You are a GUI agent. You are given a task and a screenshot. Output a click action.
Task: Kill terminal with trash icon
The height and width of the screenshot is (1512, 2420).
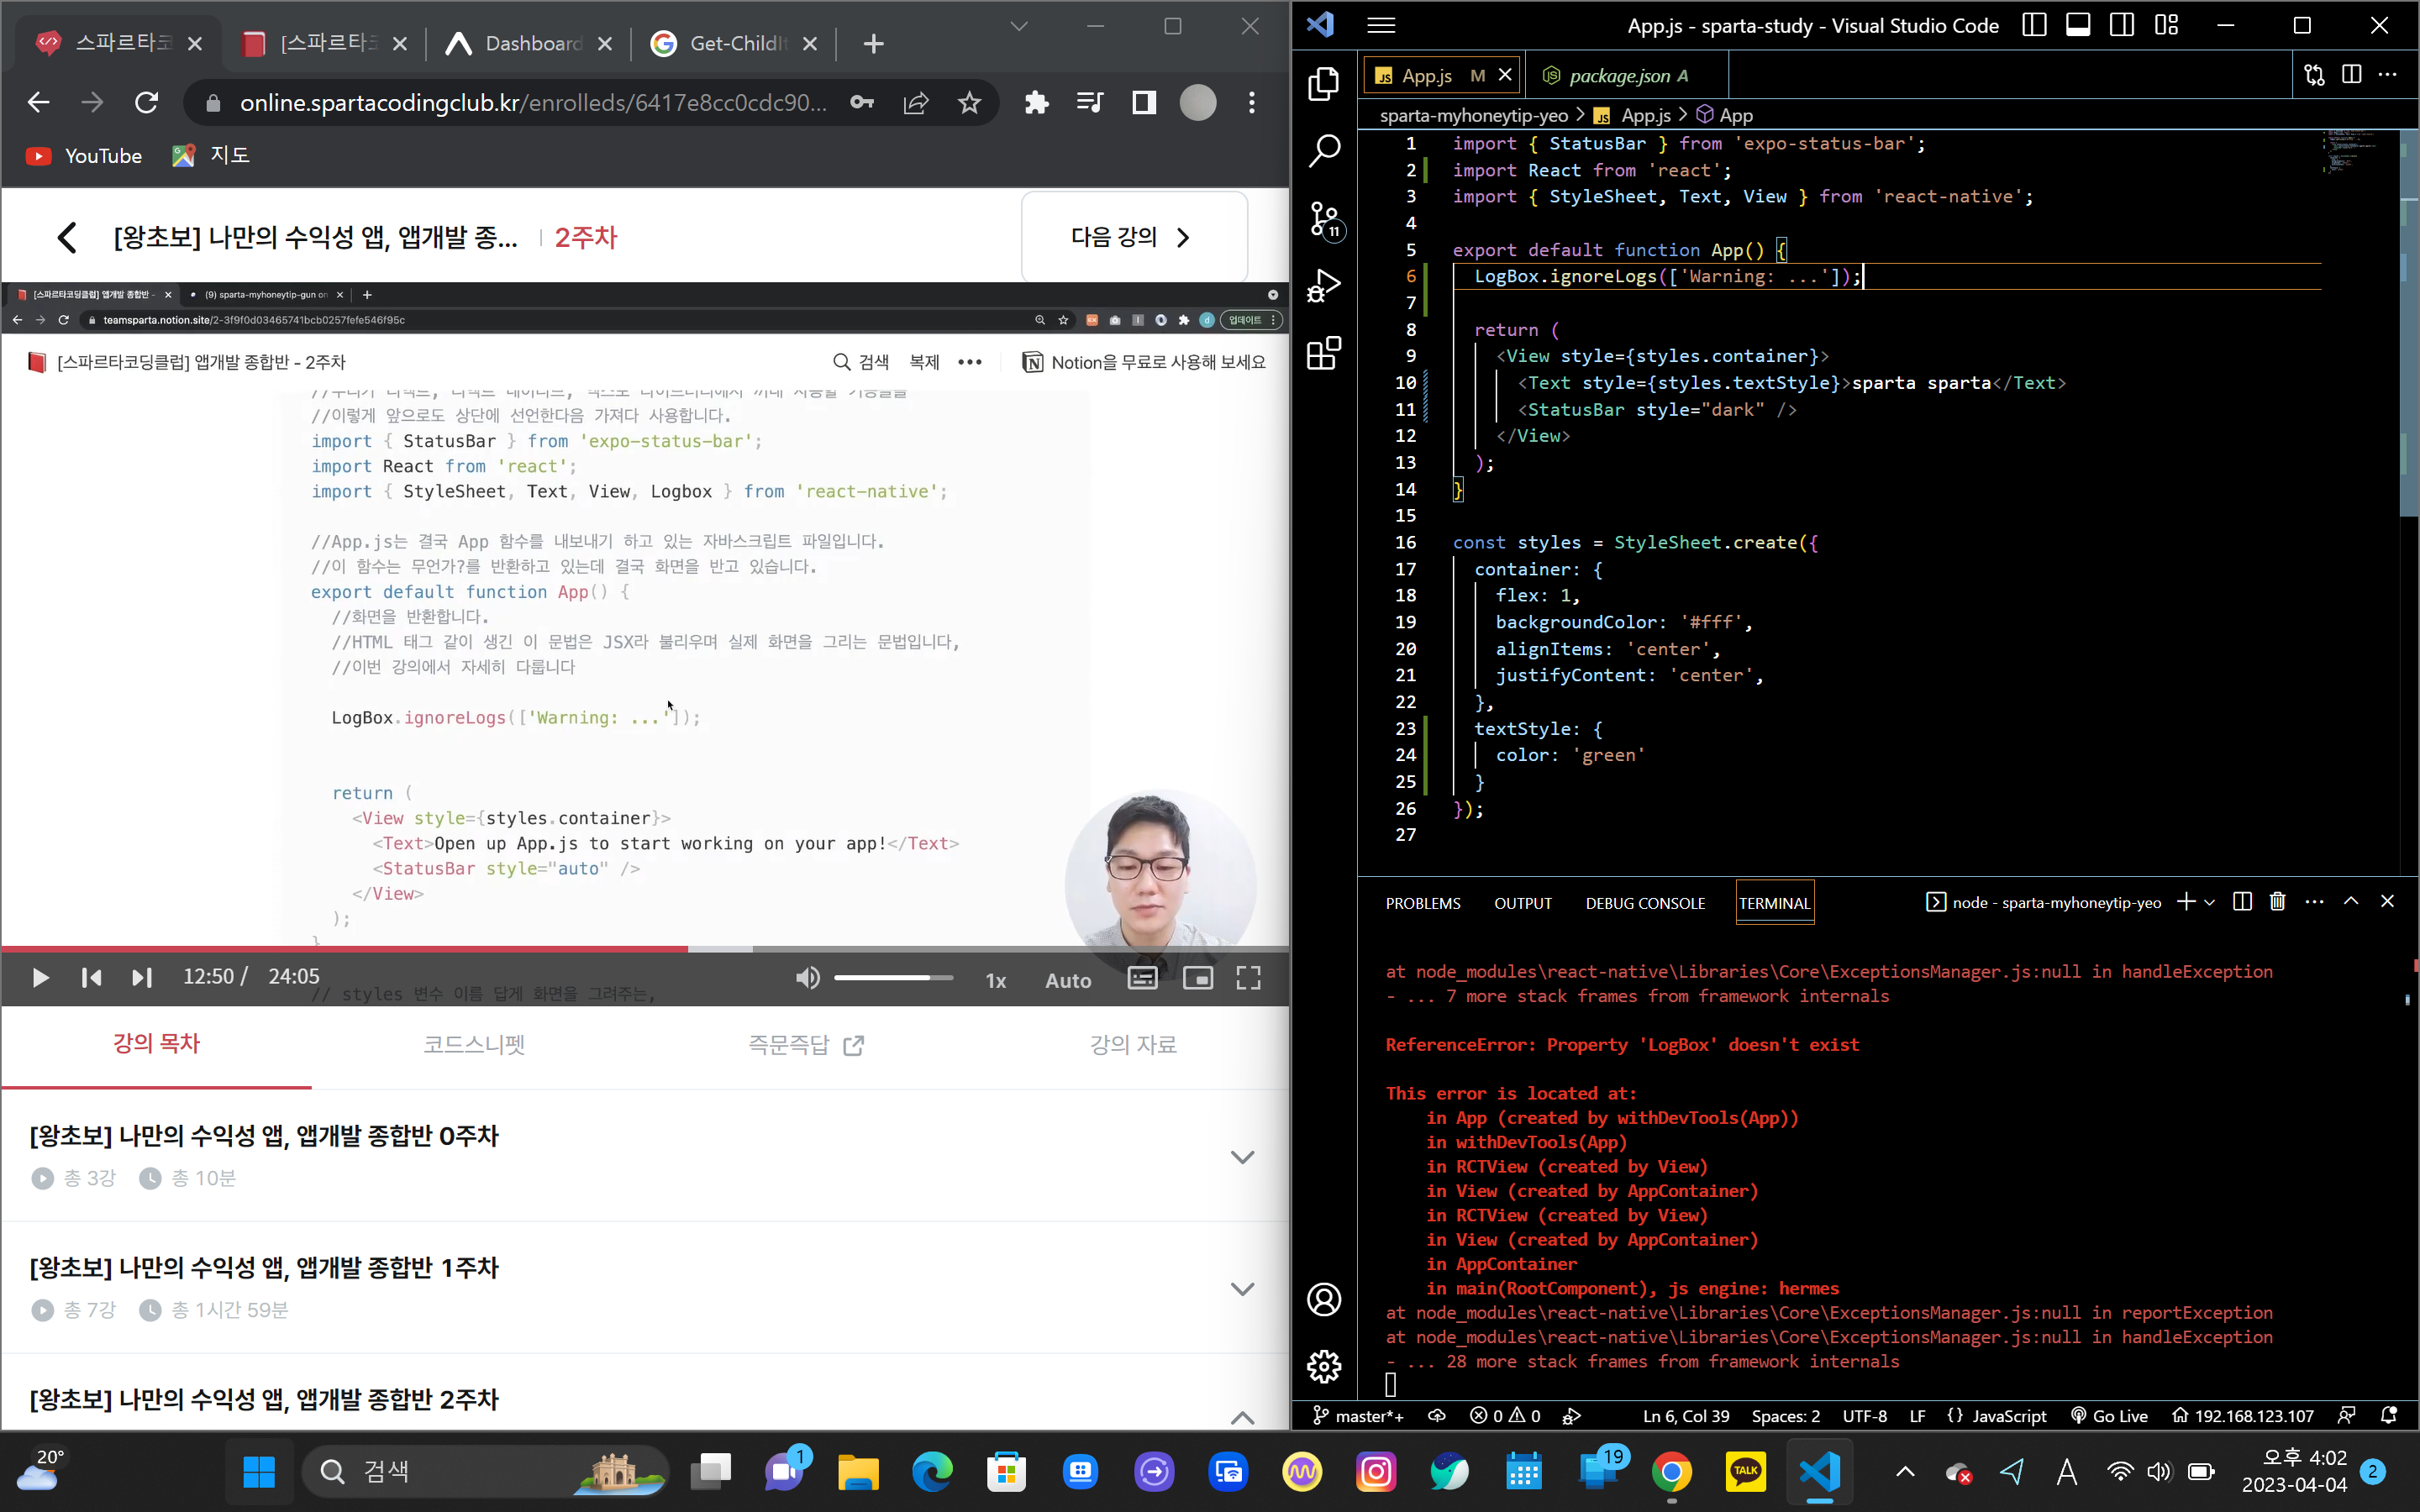2278,902
